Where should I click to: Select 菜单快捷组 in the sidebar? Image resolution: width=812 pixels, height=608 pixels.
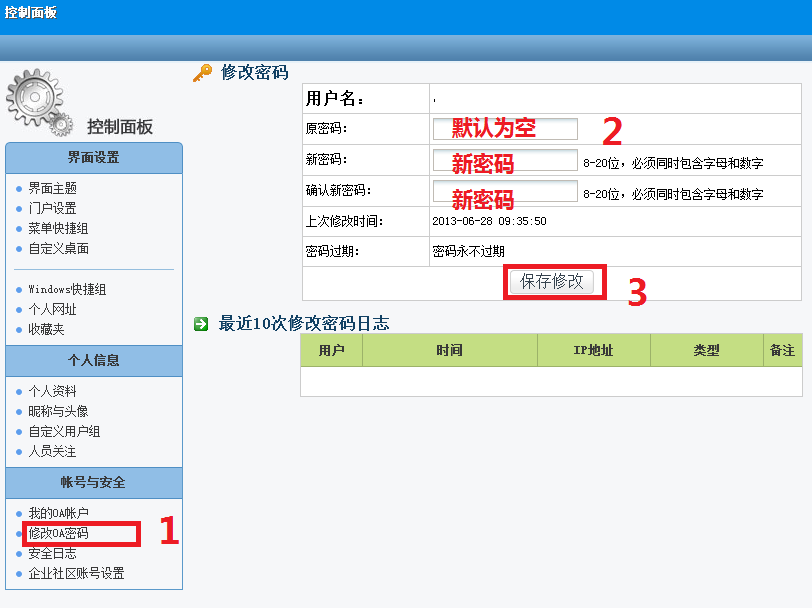[x=58, y=228]
